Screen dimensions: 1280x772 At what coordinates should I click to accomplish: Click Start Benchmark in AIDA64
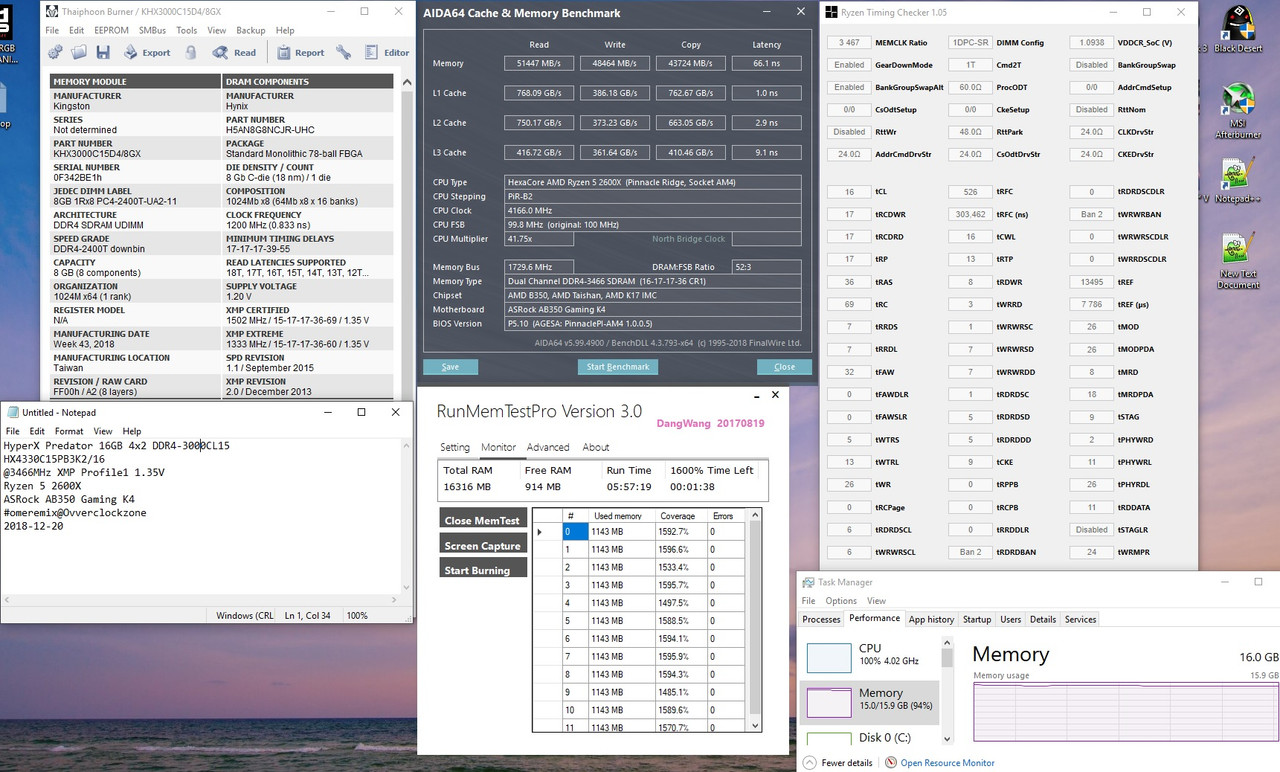point(618,367)
